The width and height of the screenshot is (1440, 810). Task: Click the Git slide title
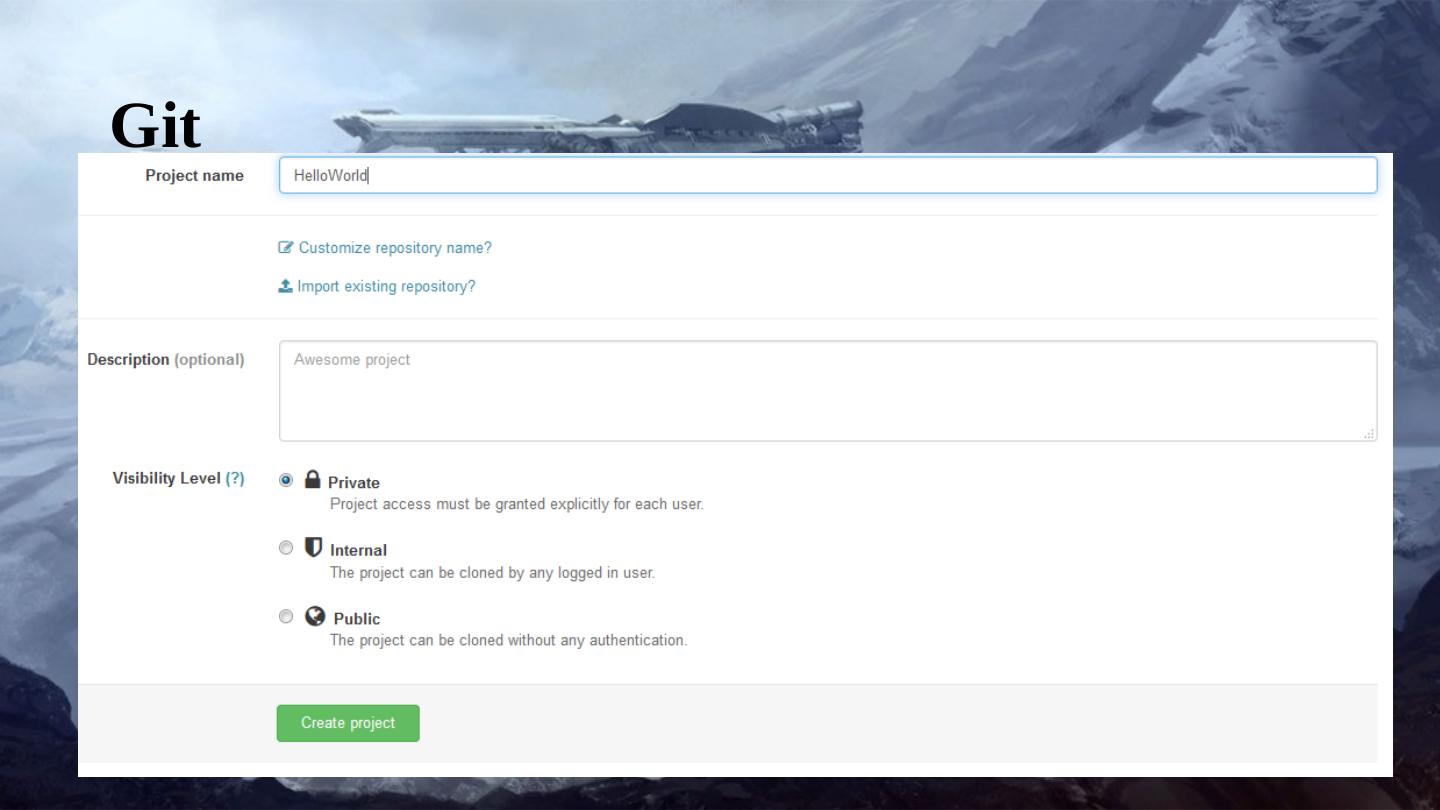[156, 126]
